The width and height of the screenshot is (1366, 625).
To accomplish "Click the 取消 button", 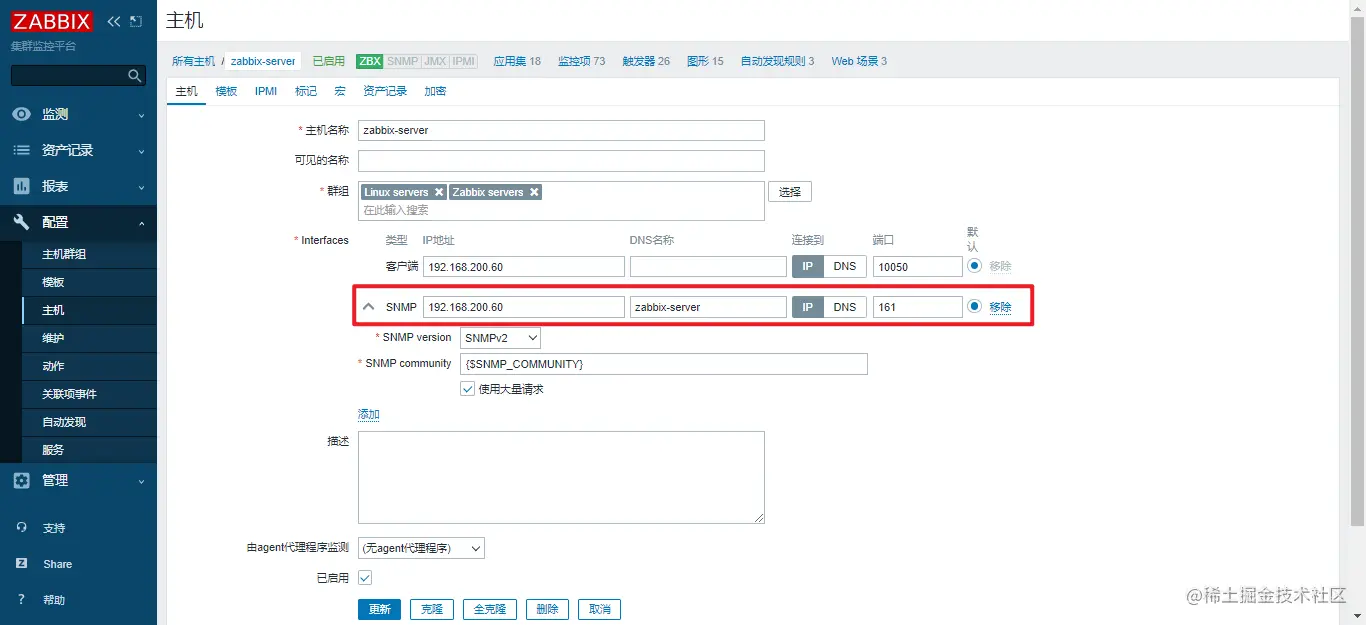I will (x=600, y=609).
